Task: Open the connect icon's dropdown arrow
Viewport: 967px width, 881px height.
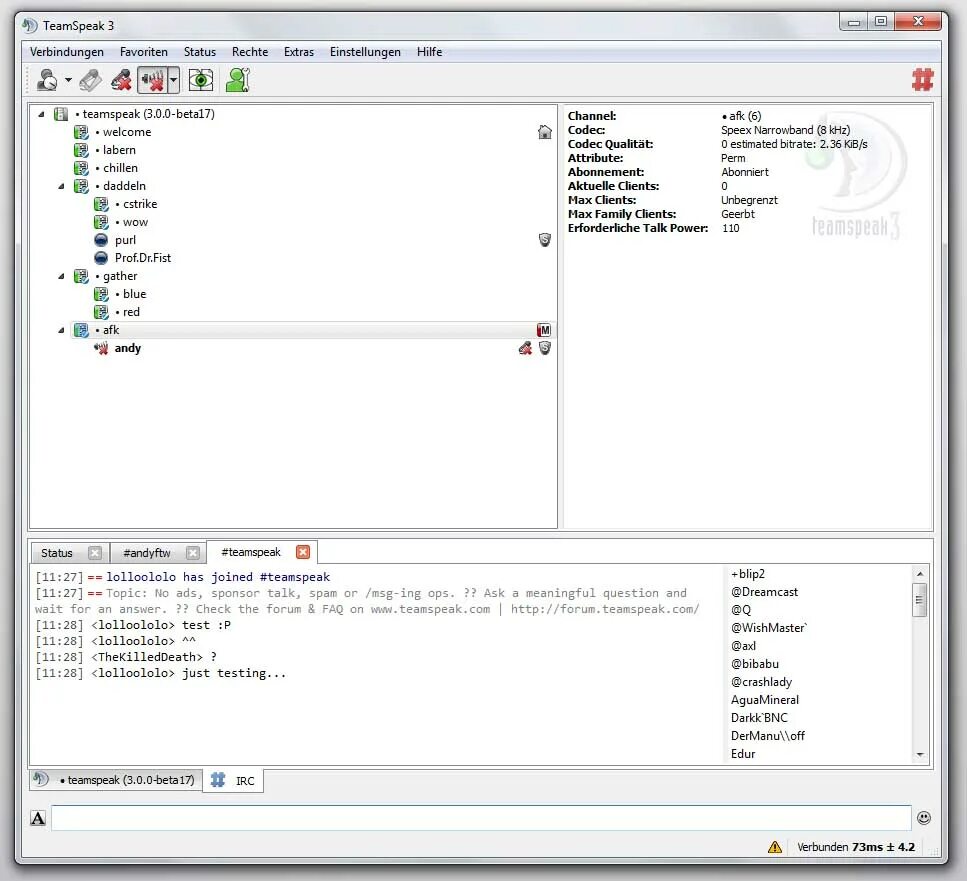Action: [68, 80]
